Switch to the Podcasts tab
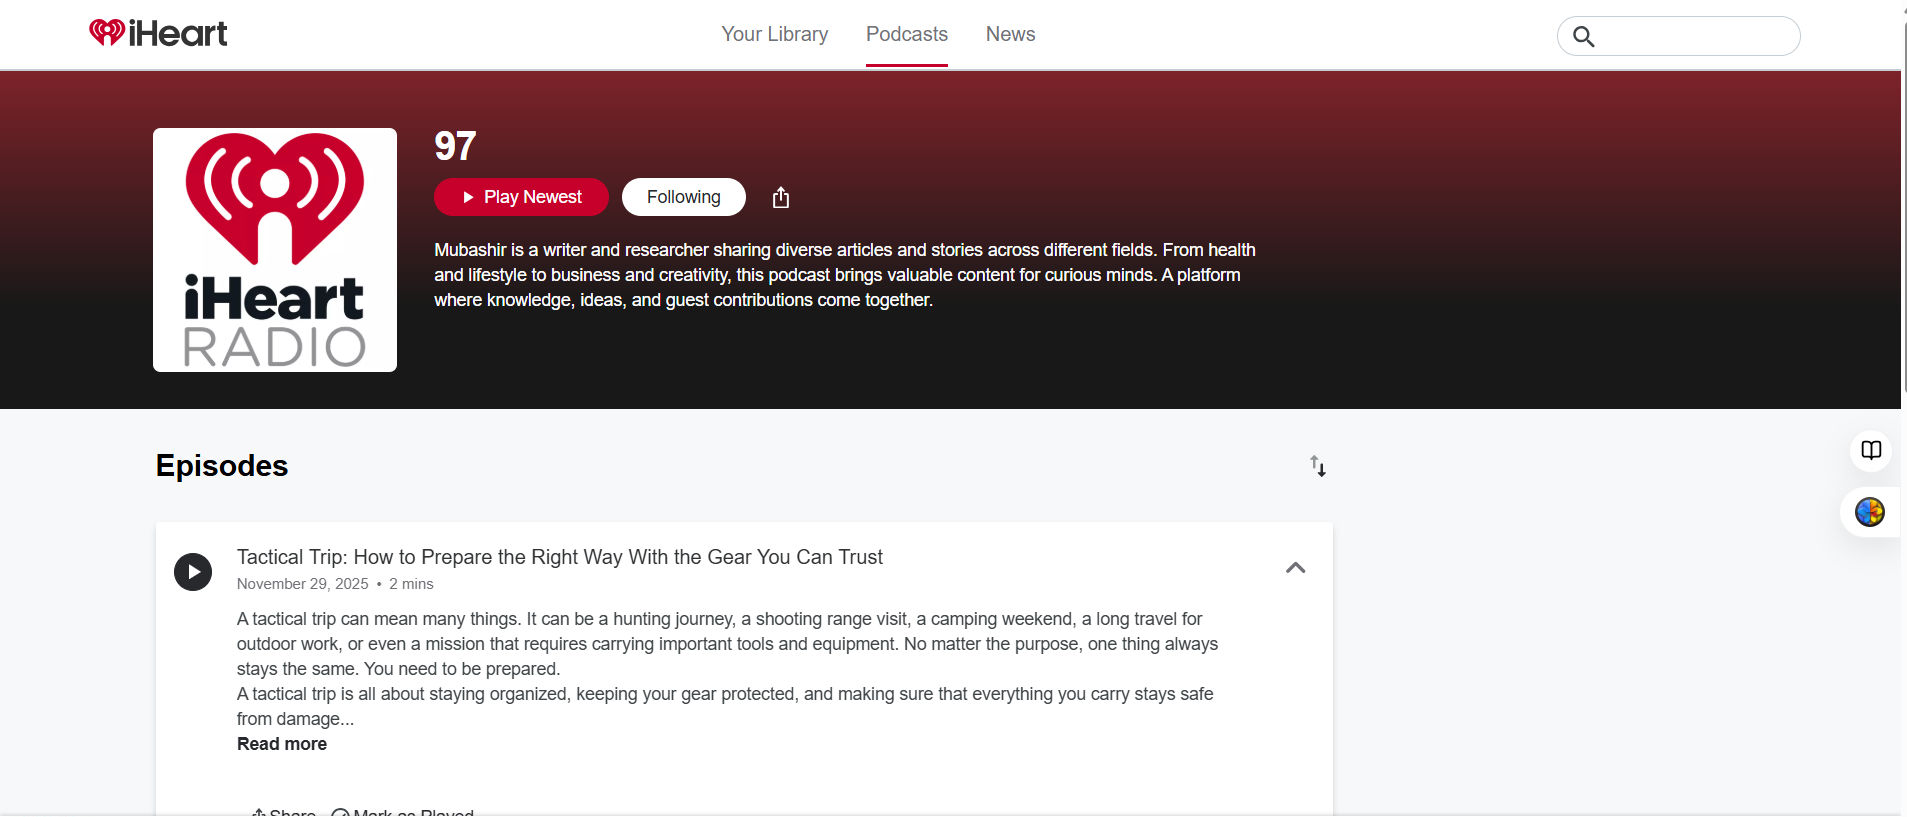Viewport: 1907px width, 817px height. 907,34
